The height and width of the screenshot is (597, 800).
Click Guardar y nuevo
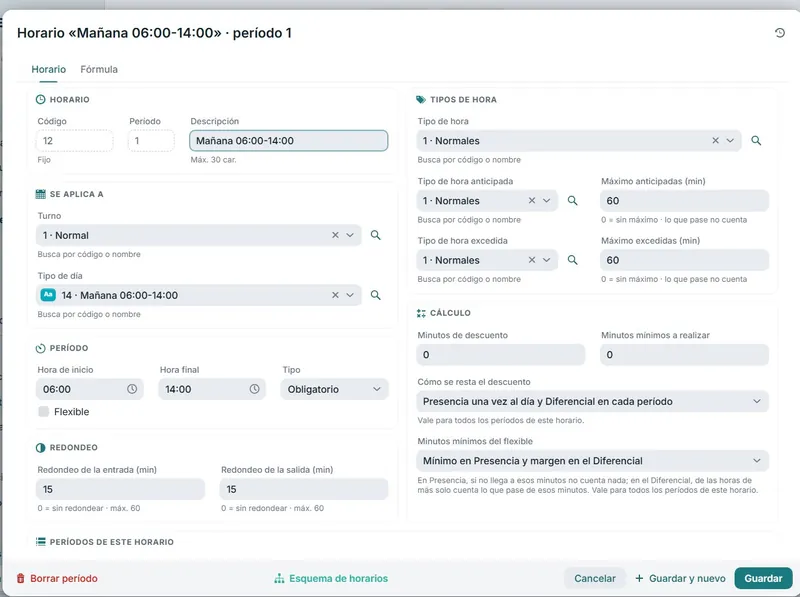coord(680,578)
